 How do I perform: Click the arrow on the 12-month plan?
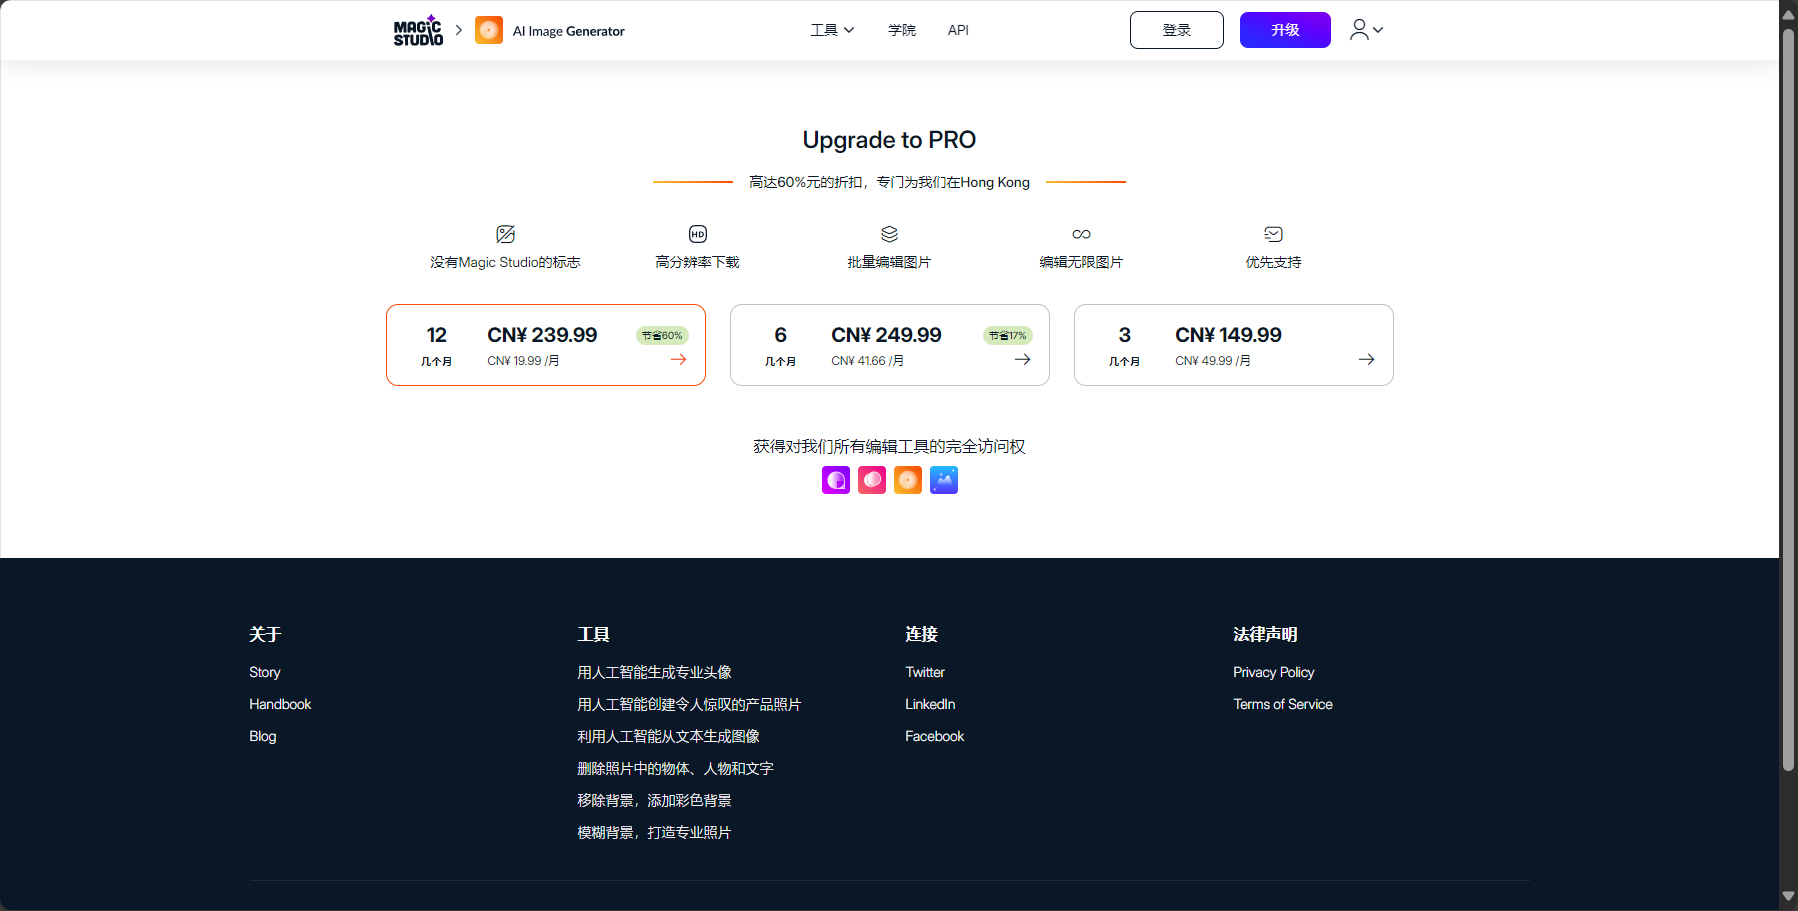click(x=678, y=359)
